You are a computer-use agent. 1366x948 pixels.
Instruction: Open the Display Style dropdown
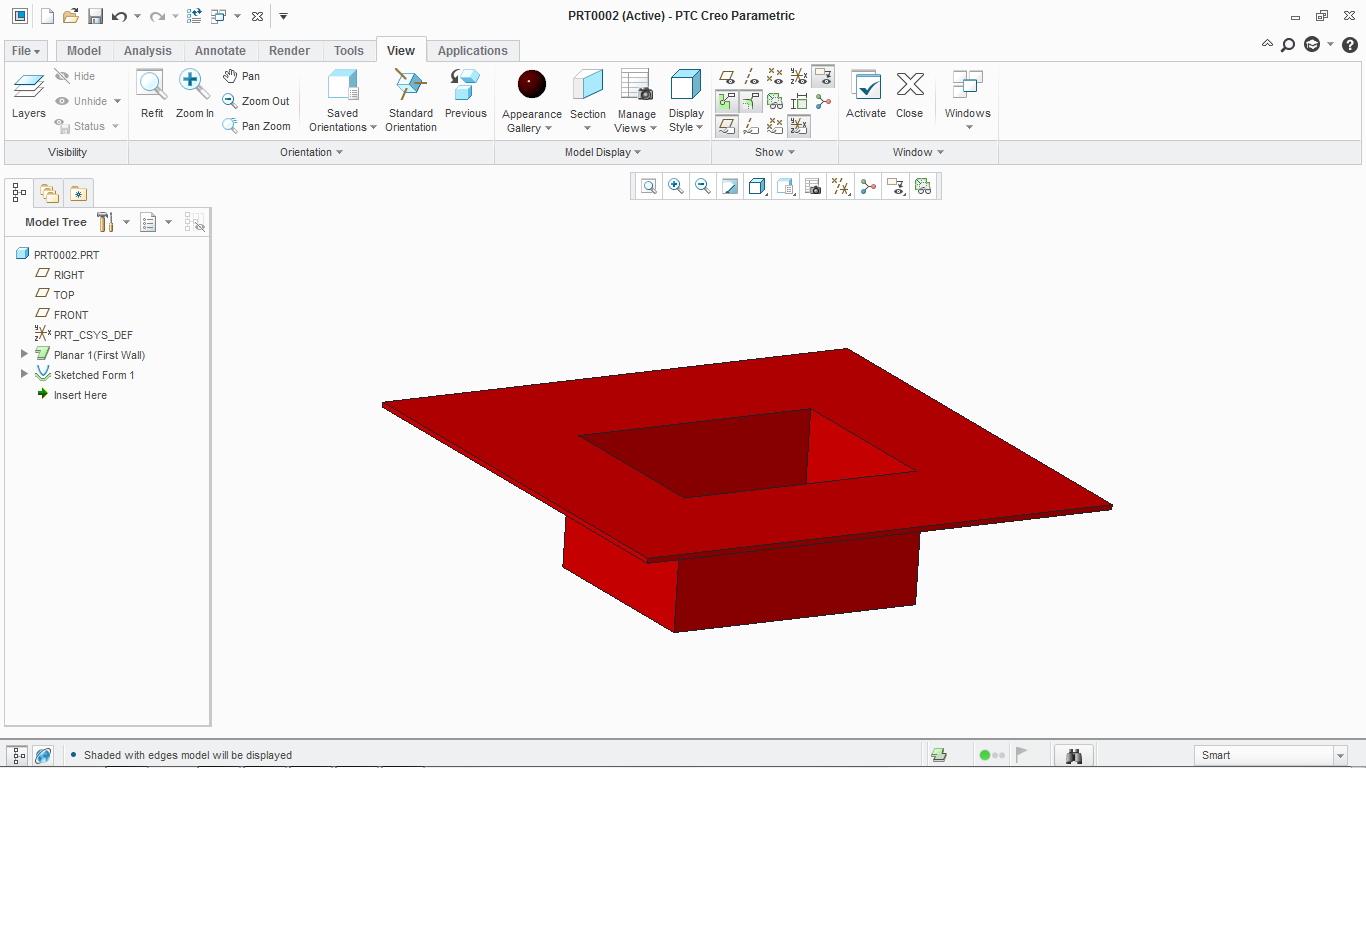686,120
